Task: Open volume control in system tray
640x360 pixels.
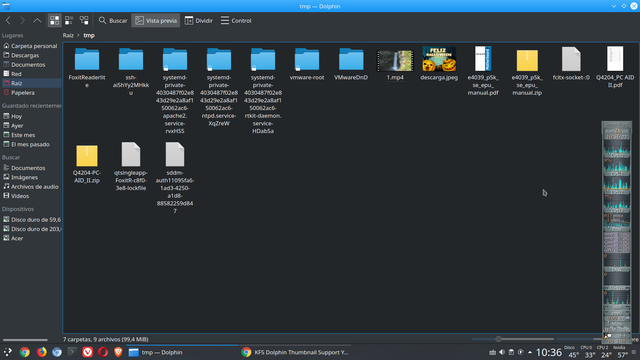Action: [502, 352]
